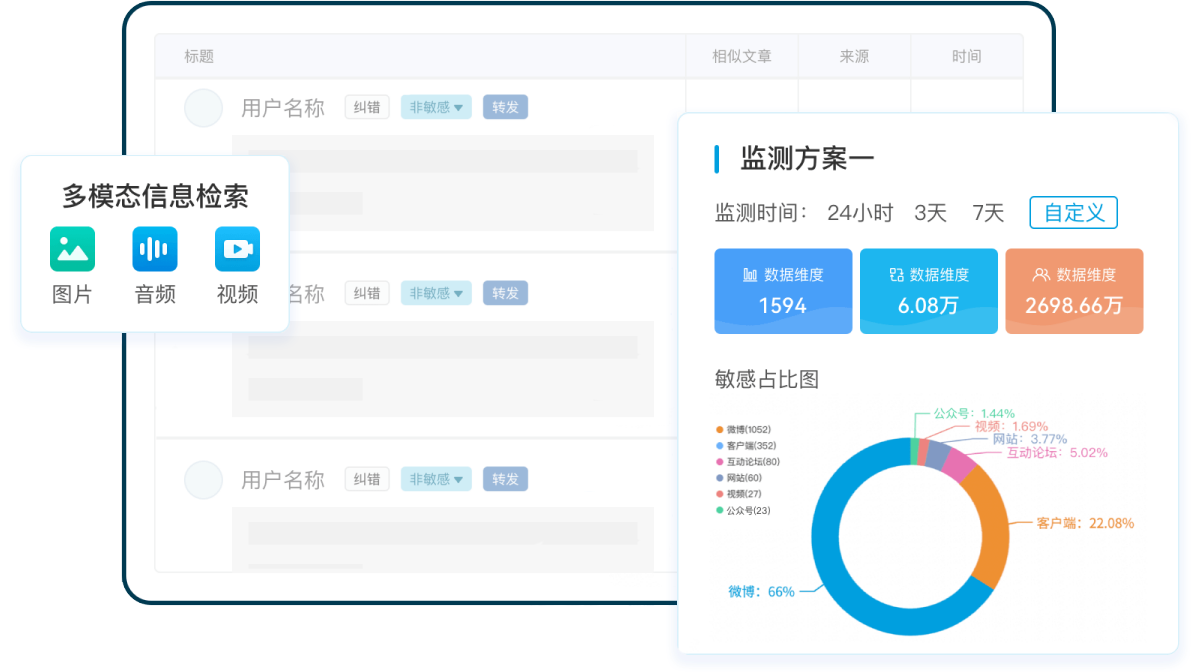The height and width of the screenshot is (672, 1200).
Task: Click the 自定义 custom time button
Action: [1073, 213]
